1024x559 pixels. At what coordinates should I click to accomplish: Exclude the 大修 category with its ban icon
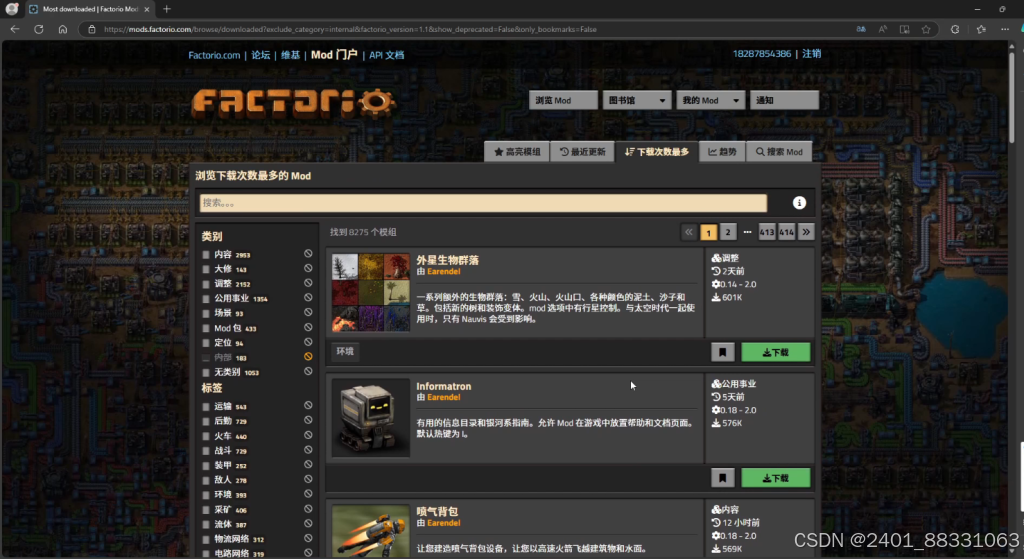tap(308, 268)
